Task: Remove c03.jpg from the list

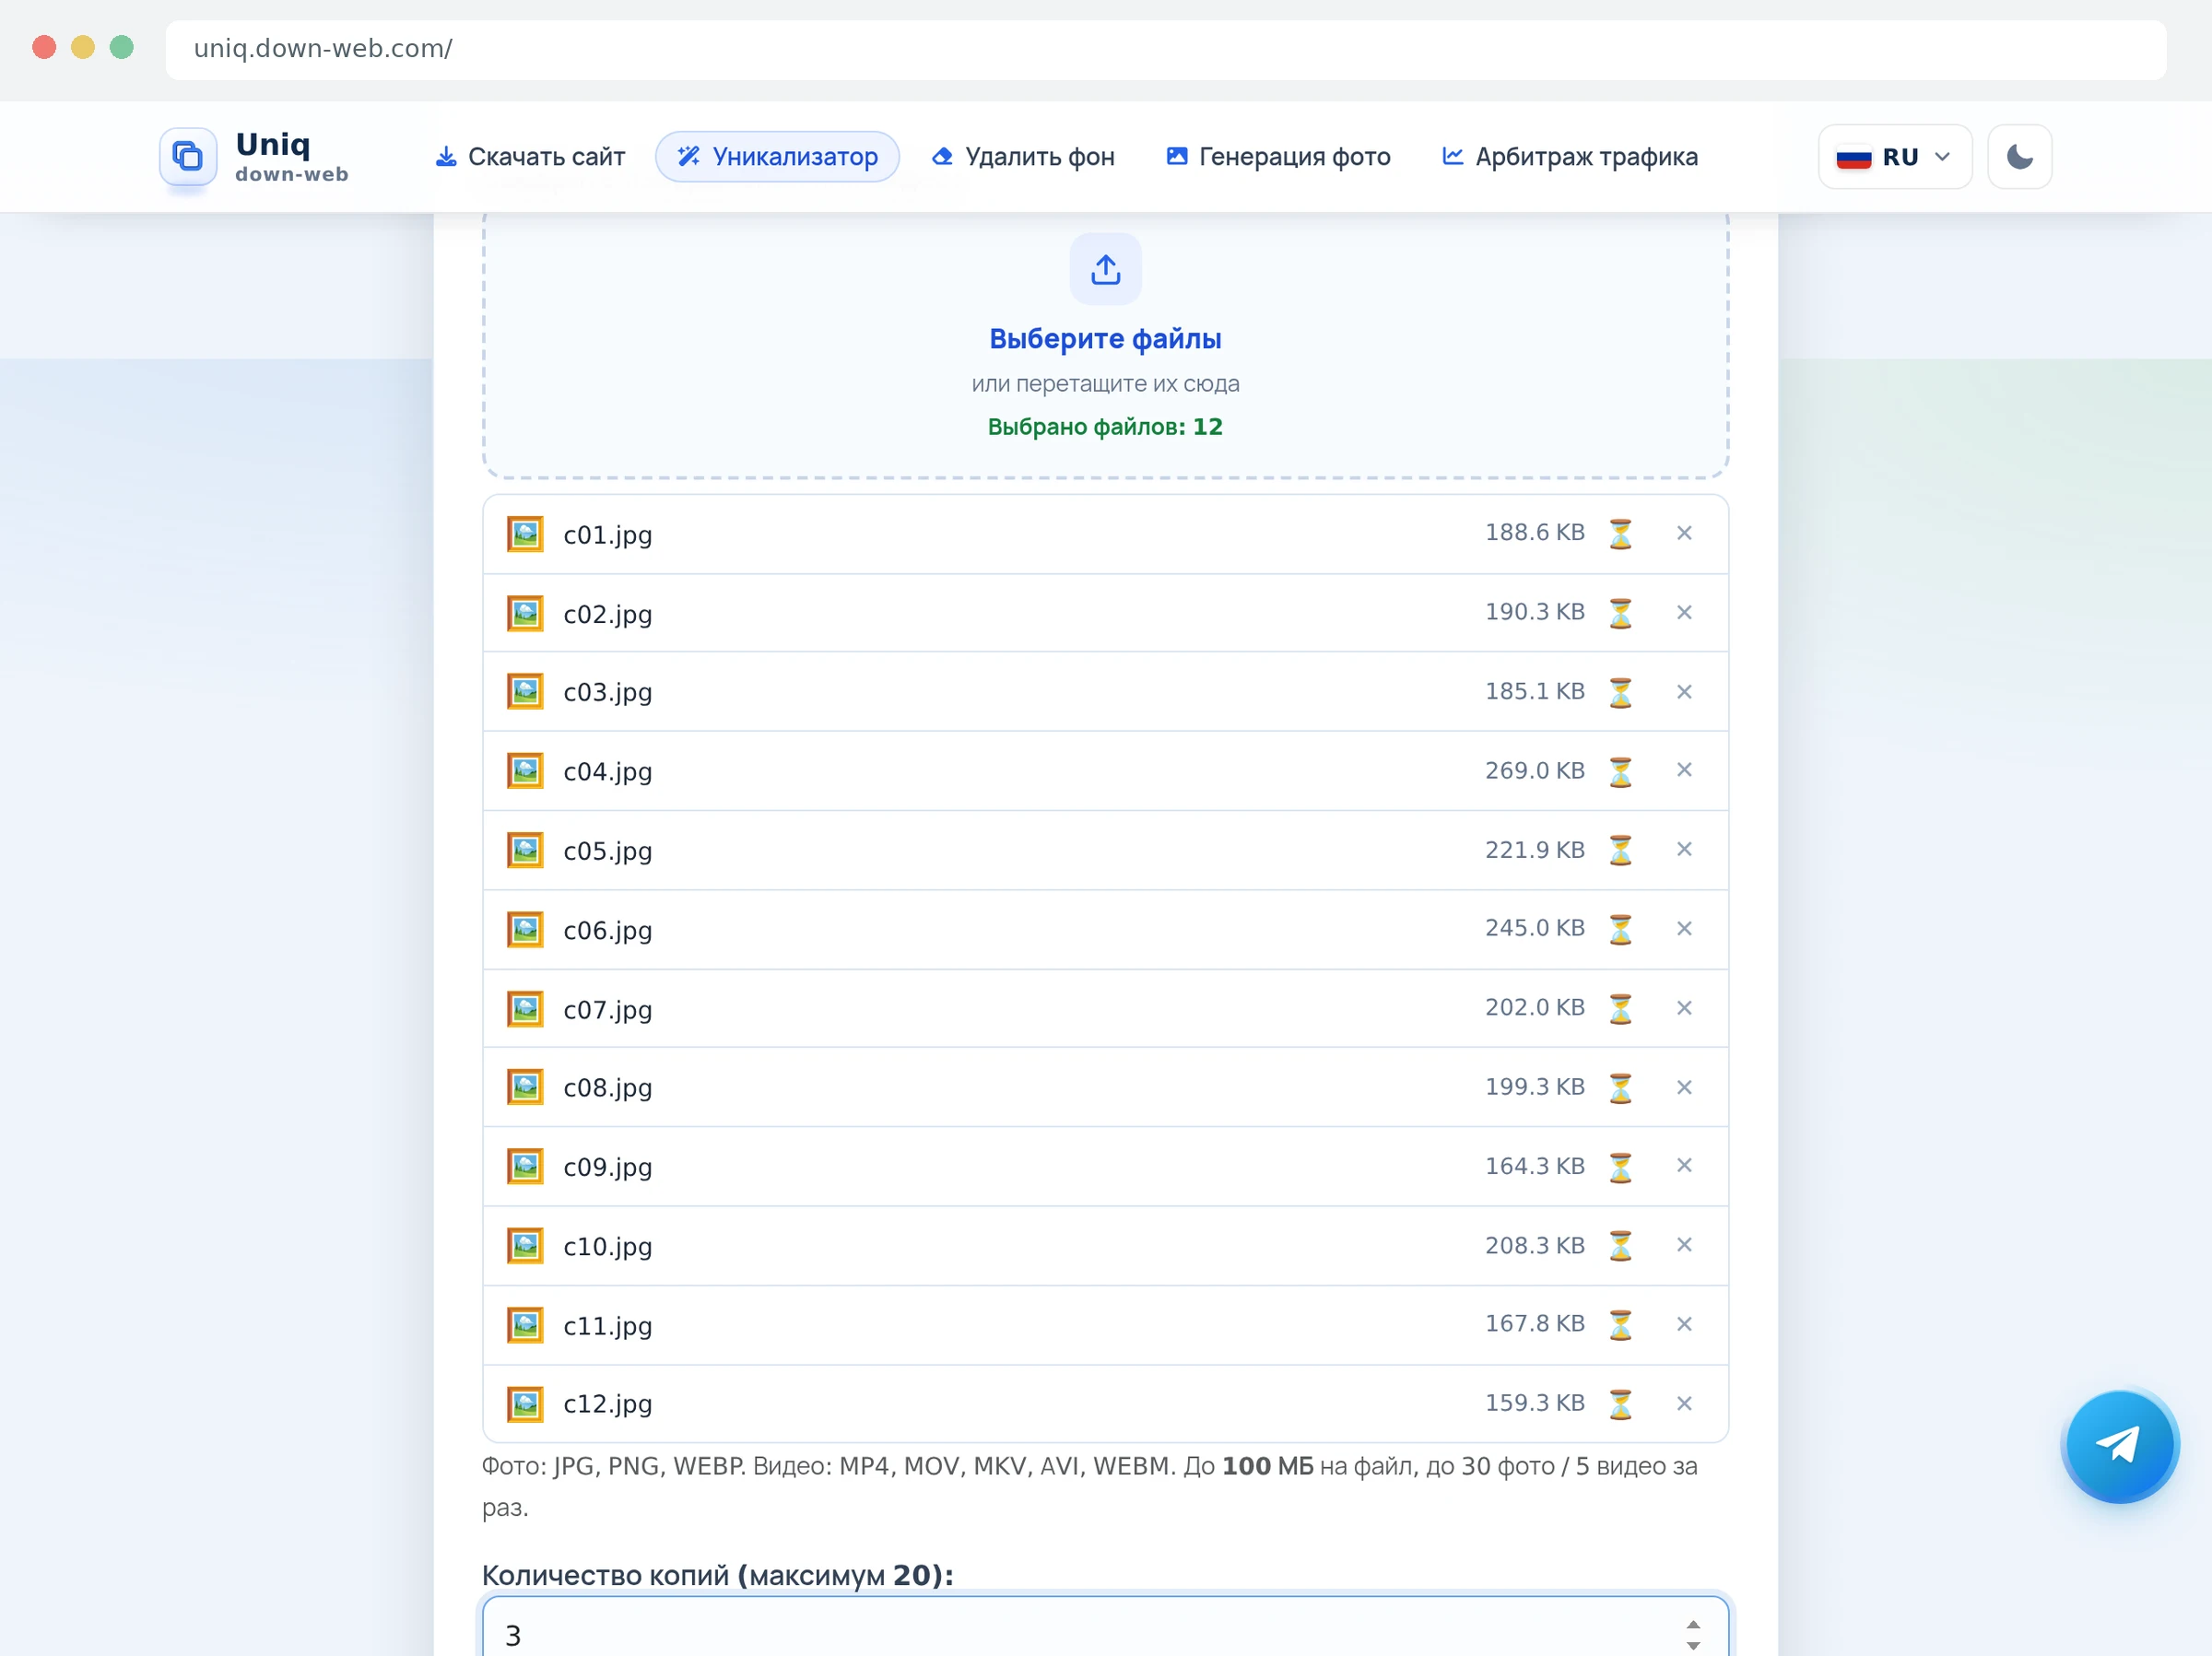Action: tap(1684, 692)
